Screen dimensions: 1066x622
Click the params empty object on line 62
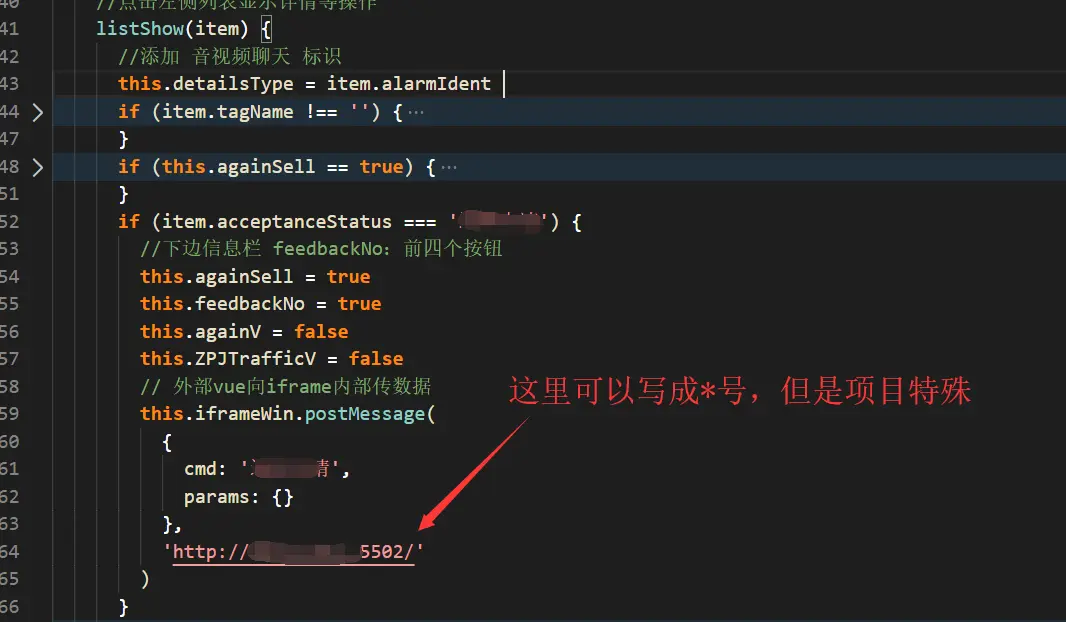pos(239,498)
